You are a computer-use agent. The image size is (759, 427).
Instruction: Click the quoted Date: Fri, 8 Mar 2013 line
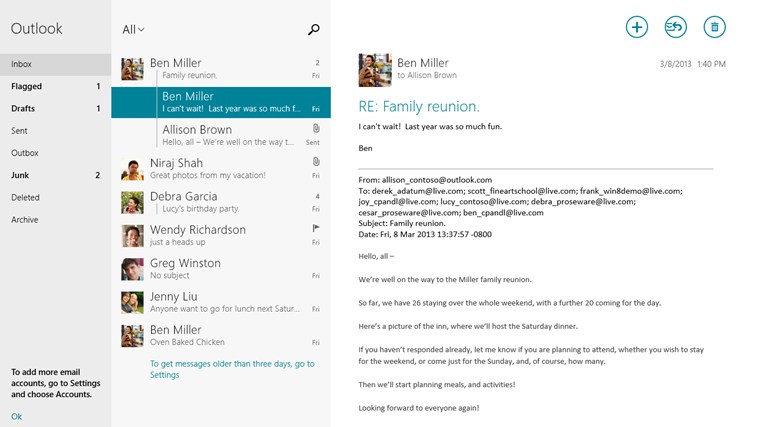(425, 234)
